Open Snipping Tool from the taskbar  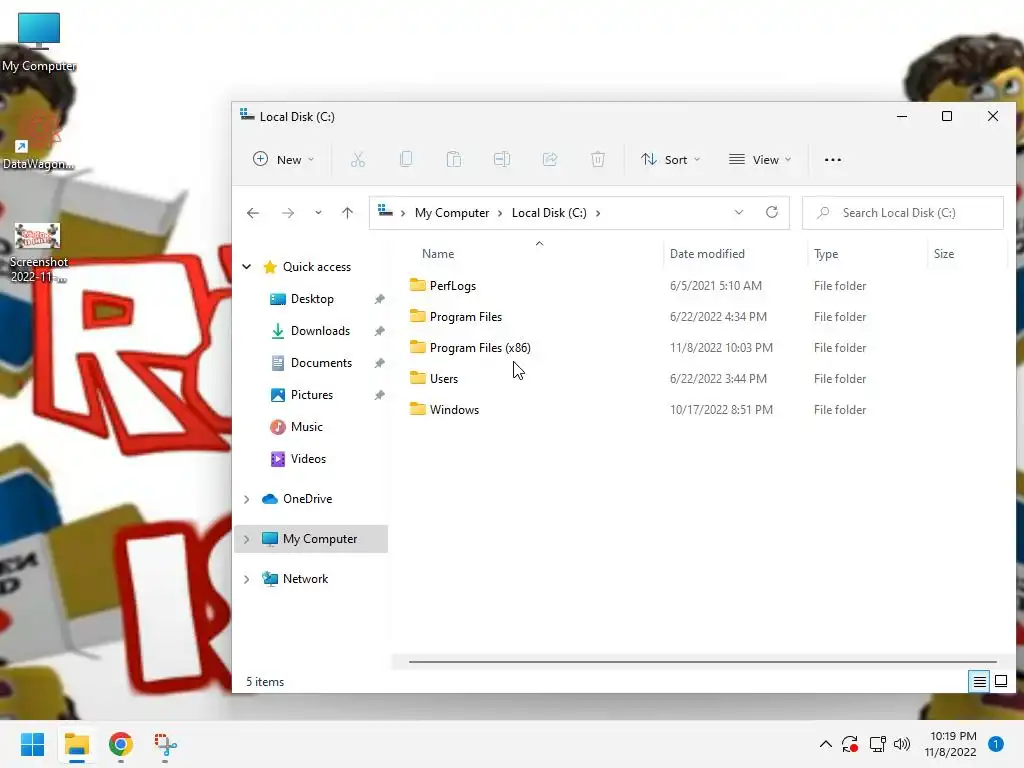pyautogui.click(x=165, y=744)
